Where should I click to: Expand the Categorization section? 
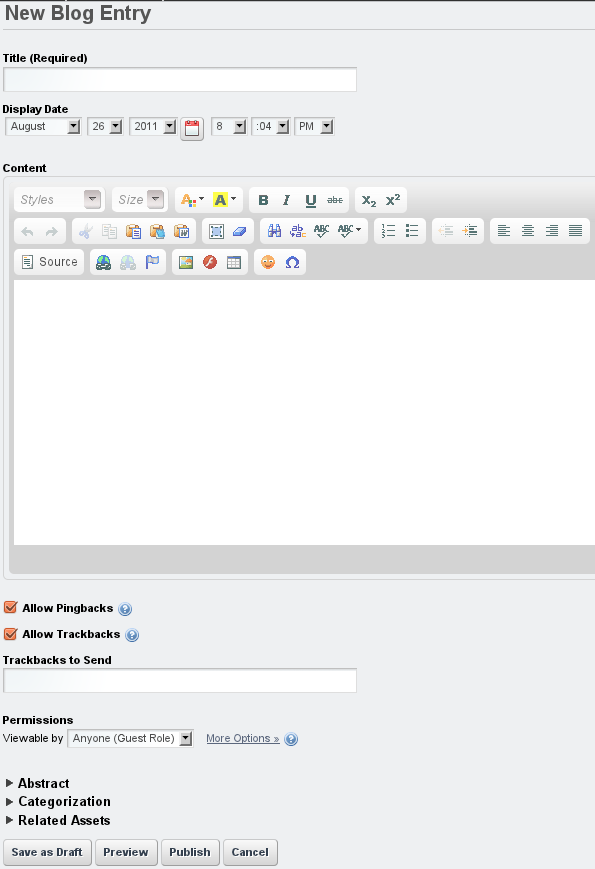(x=58, y=801)
